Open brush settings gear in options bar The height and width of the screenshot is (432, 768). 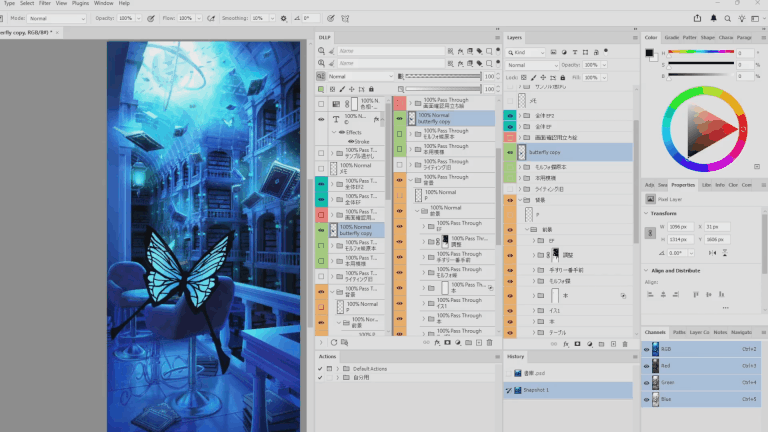[284, 18]
